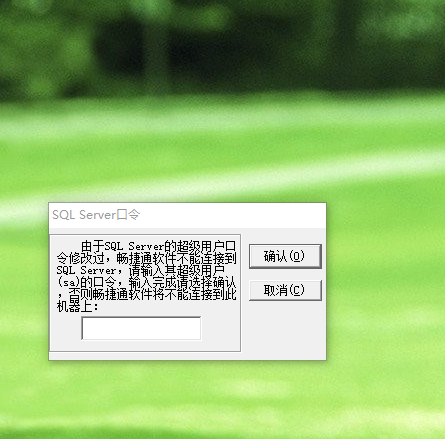Click the 取消(C) cancel button
445x439 pixels.
coord(285,290)
